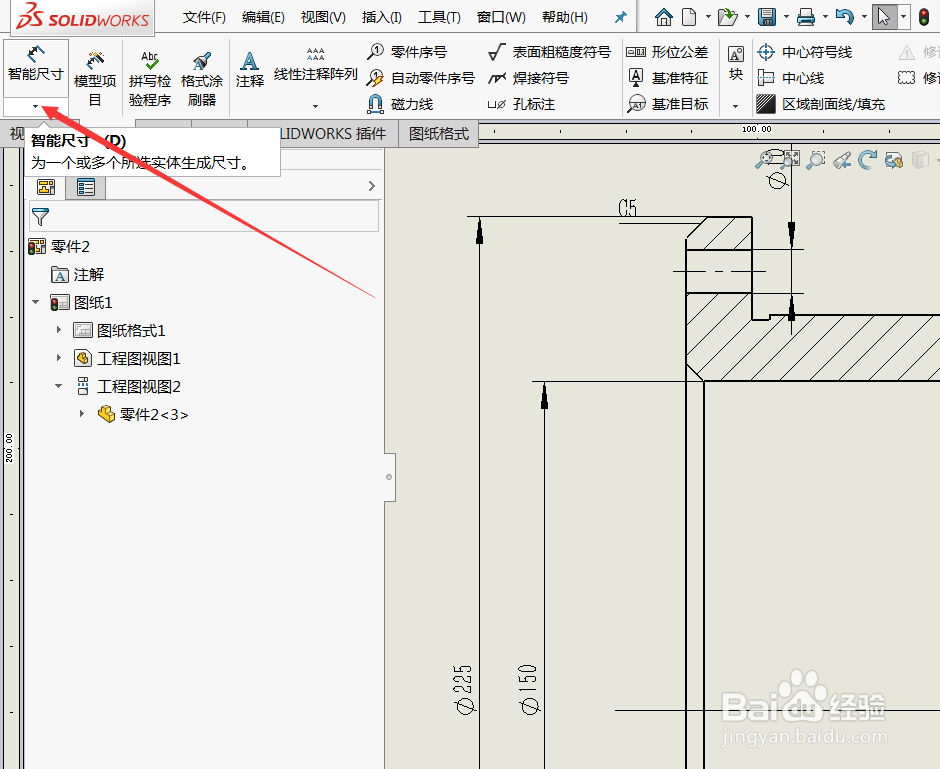Add a 基准目标 Datum Target
This screenshot has height=769, width=940.
pyautogui.click(x=667, y=104)
